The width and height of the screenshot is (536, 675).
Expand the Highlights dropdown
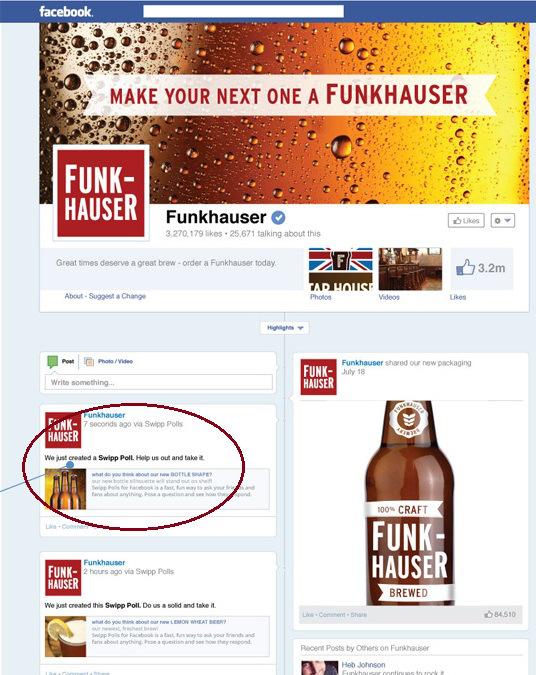(x=285, y=328)
